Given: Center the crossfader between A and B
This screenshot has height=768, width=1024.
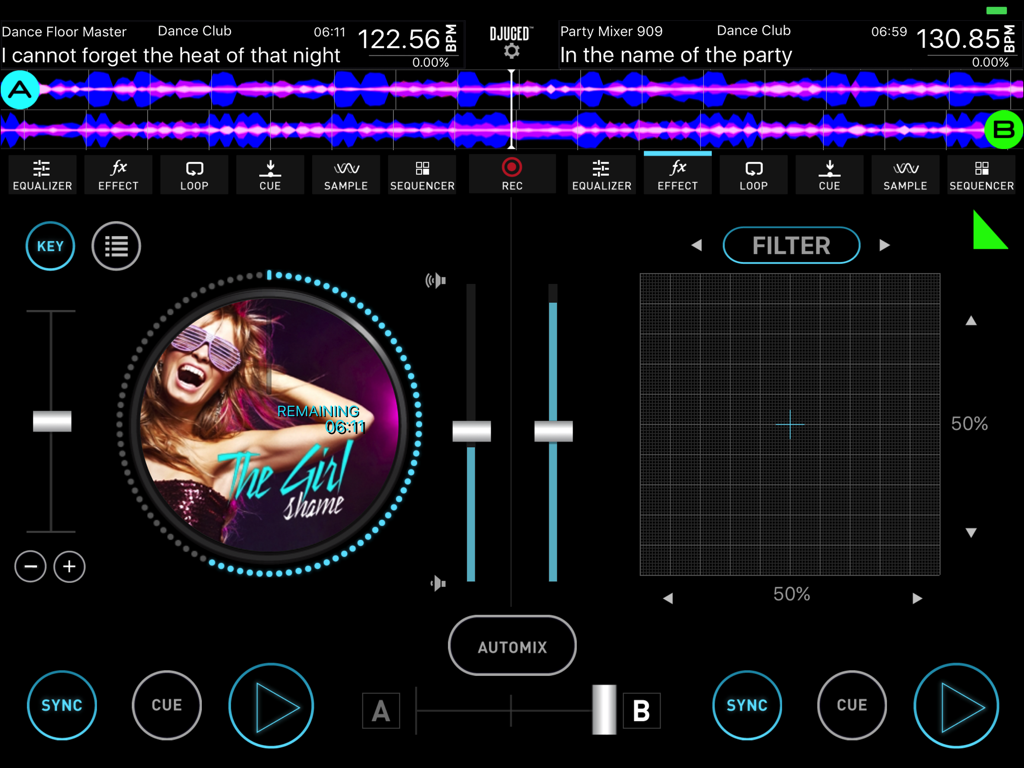Looking at the screenshot, I should (510, 710).
